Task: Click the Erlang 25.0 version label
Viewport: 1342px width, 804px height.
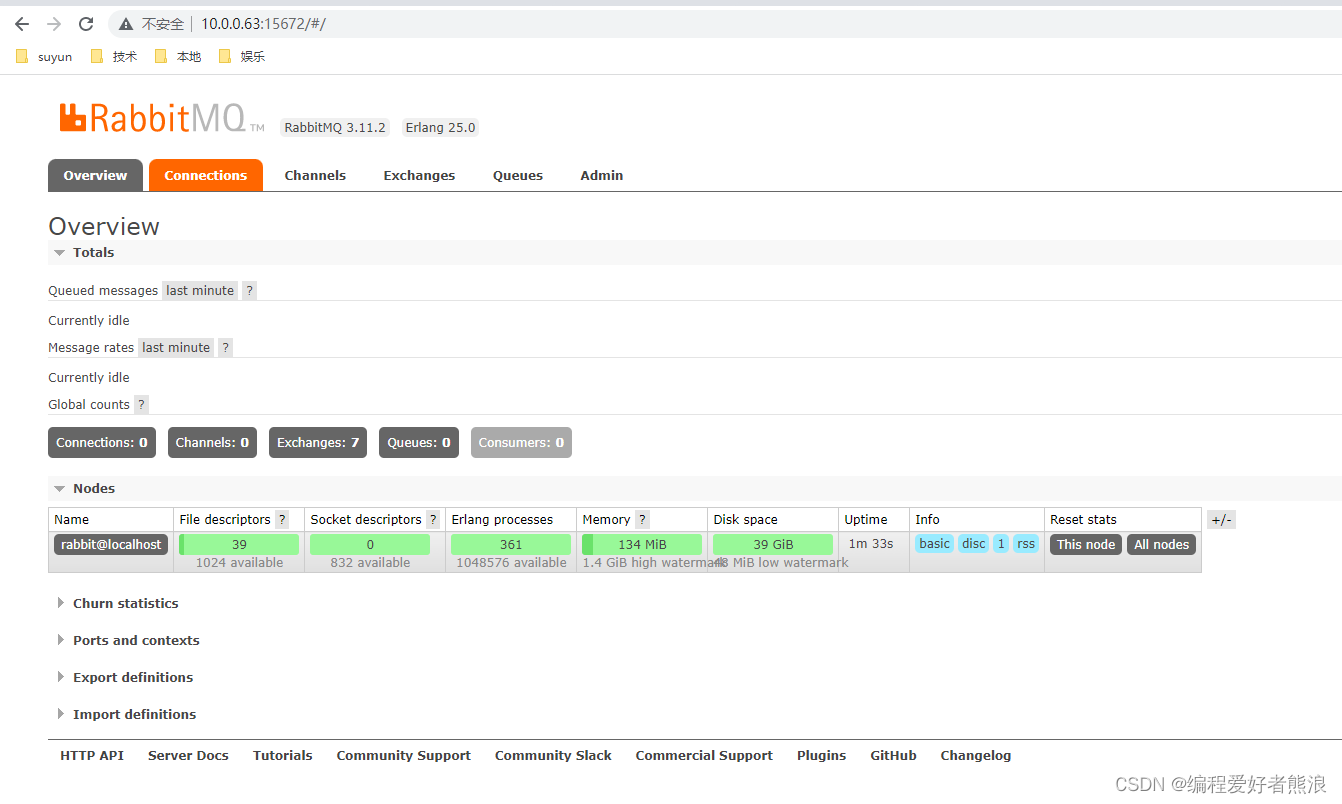Action: [x=440, y=128]
